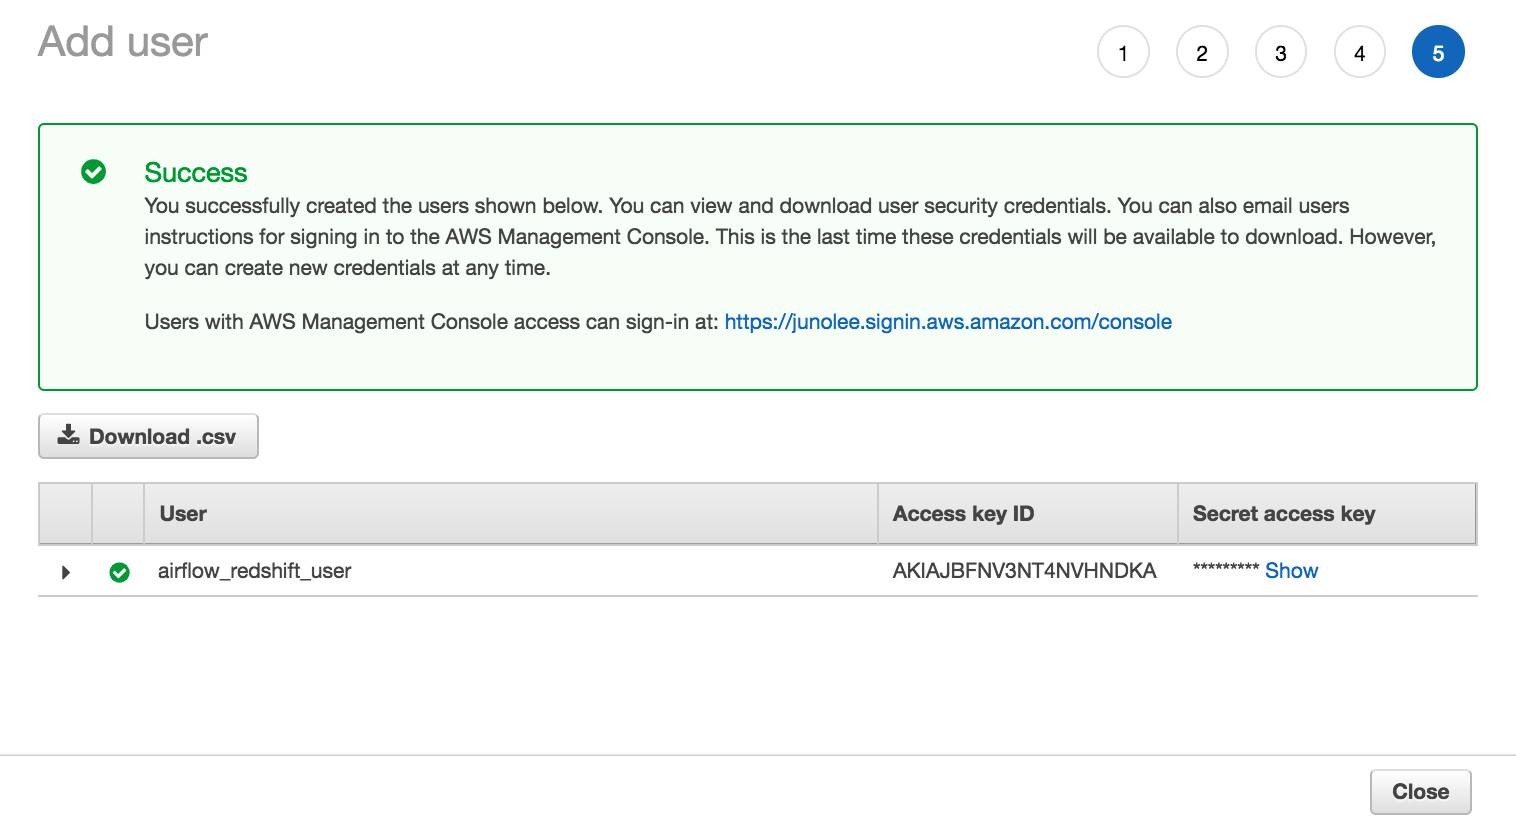Close the Add user wizard
Viewport: 1516px width, 820px height.
tap(1420, 791)
